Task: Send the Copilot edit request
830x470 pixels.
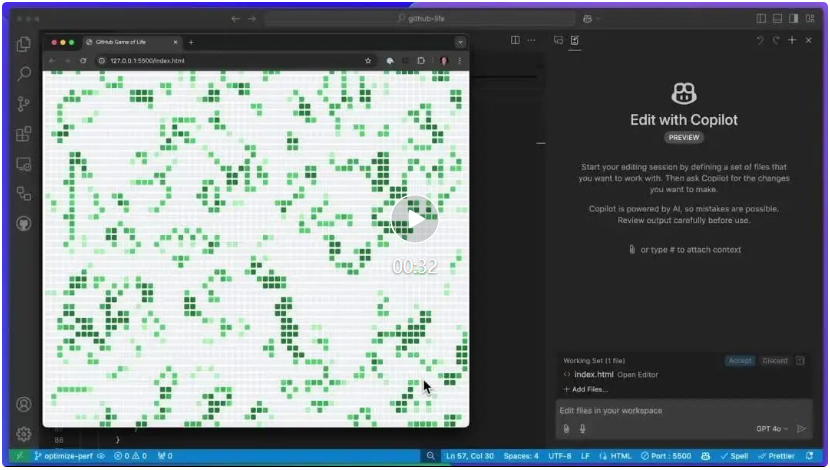Action: click(x=801, y=429)
